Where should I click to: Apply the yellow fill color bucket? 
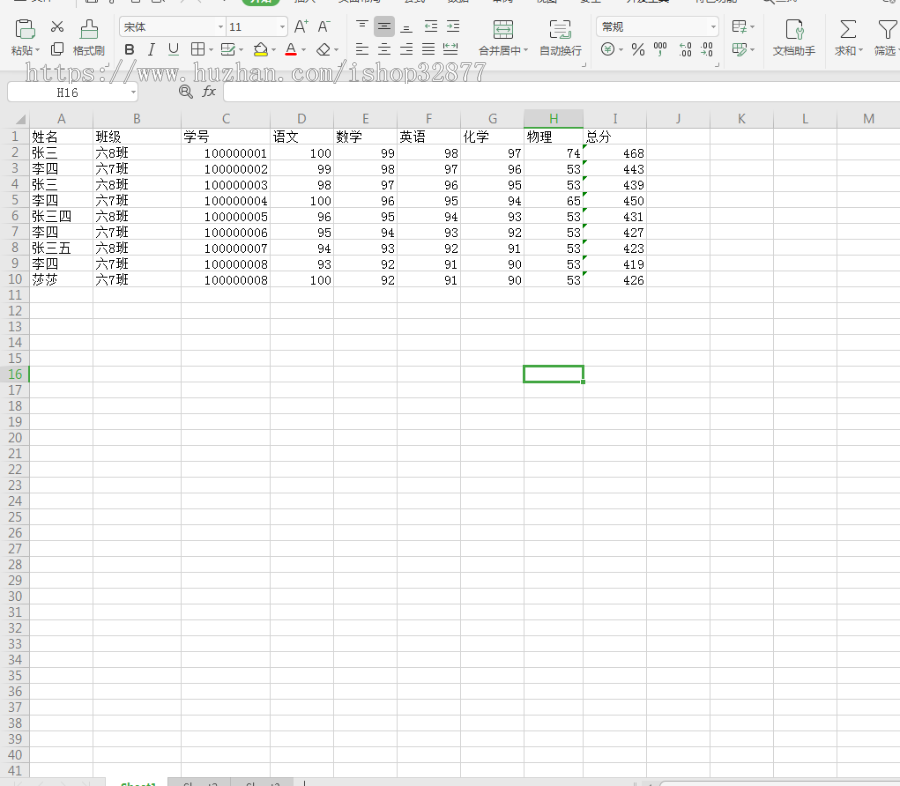pos(261,49)
